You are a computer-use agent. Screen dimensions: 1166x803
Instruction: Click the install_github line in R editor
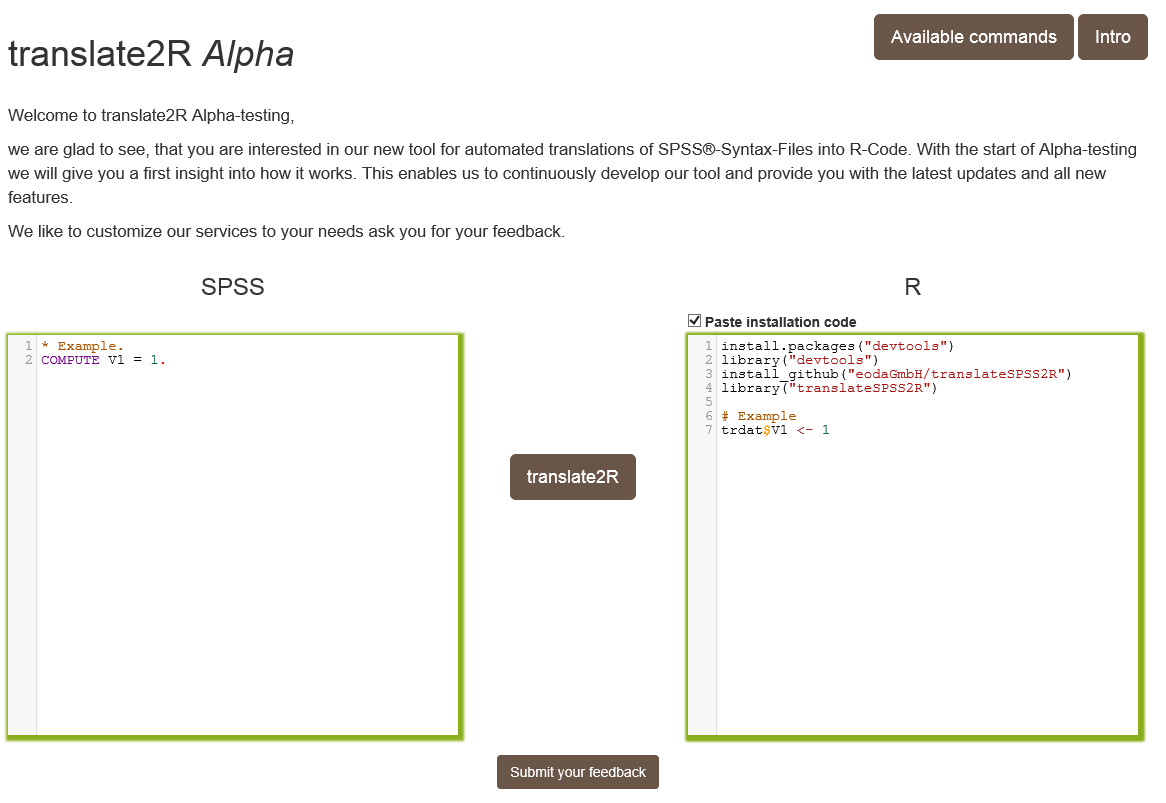(x=896, y=374)
